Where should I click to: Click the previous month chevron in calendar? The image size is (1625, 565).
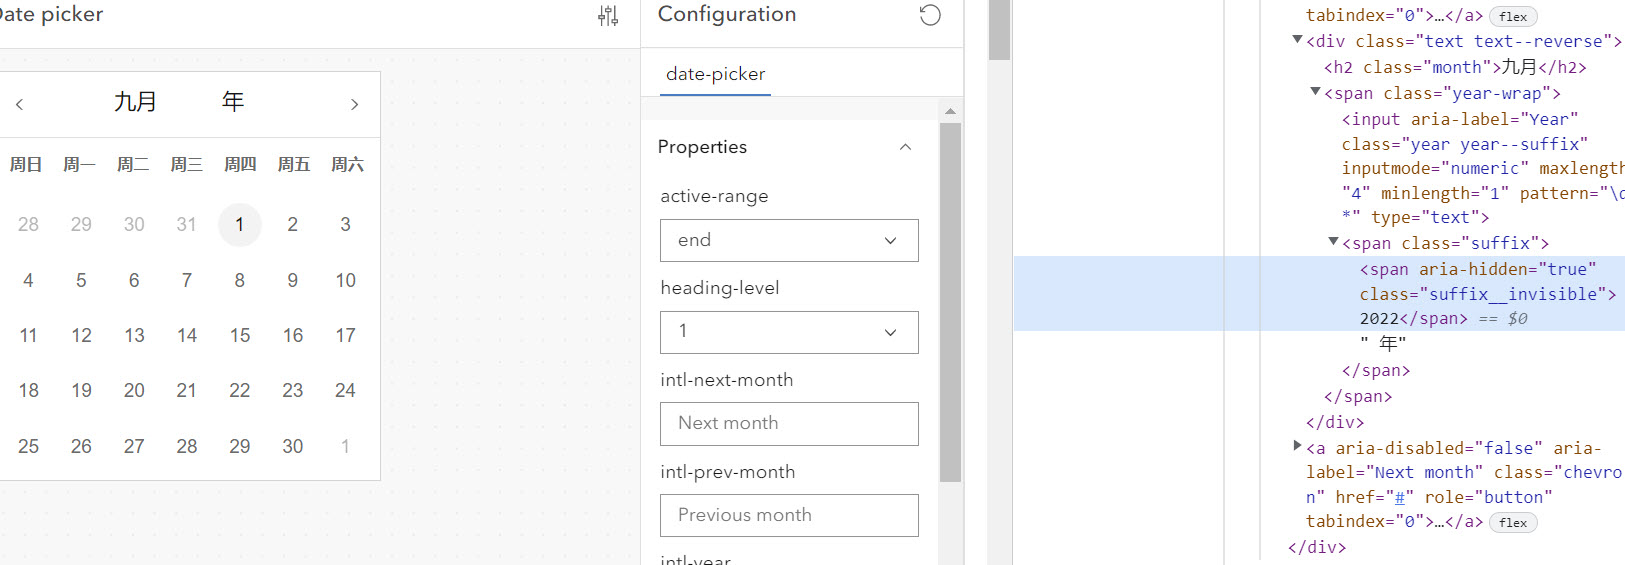pos(19,104)
